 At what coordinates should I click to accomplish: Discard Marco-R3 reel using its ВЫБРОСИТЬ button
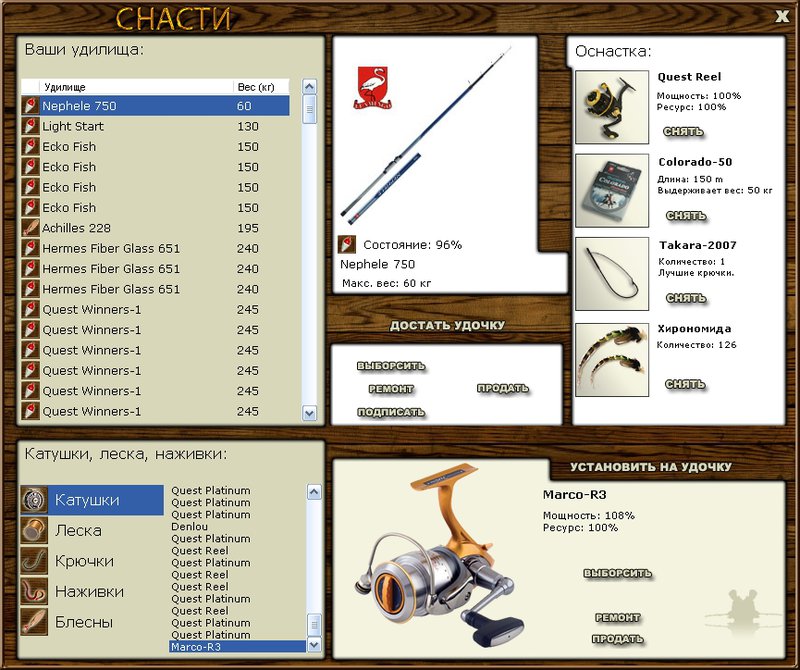617,573
